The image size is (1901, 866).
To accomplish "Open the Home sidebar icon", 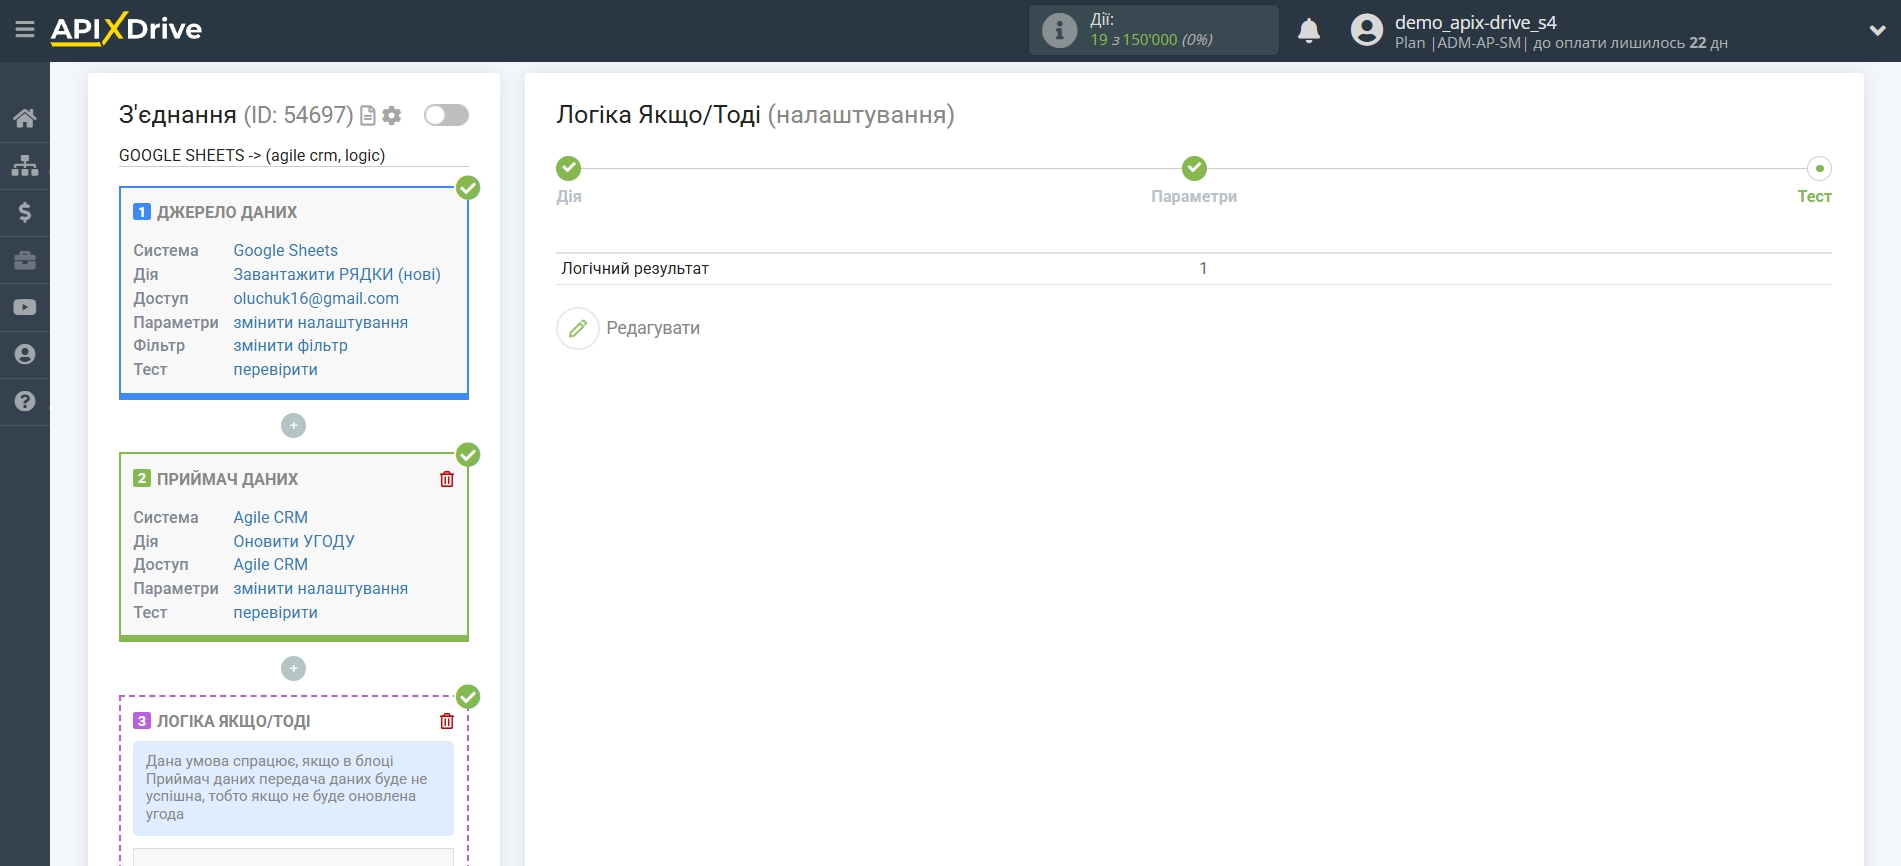I will tap(25, 118).
